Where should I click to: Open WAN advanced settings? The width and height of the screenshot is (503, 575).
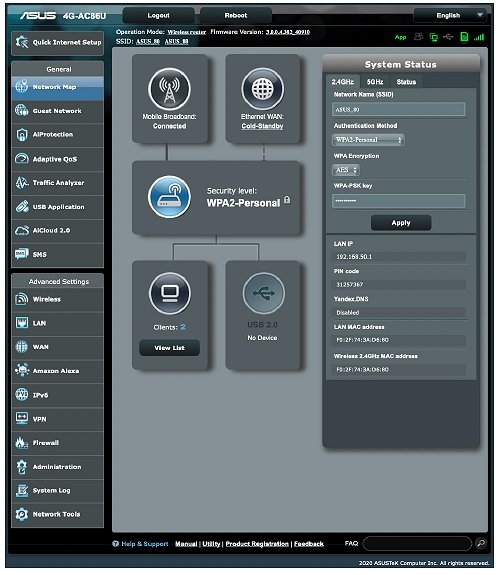(x=58, y=347)
